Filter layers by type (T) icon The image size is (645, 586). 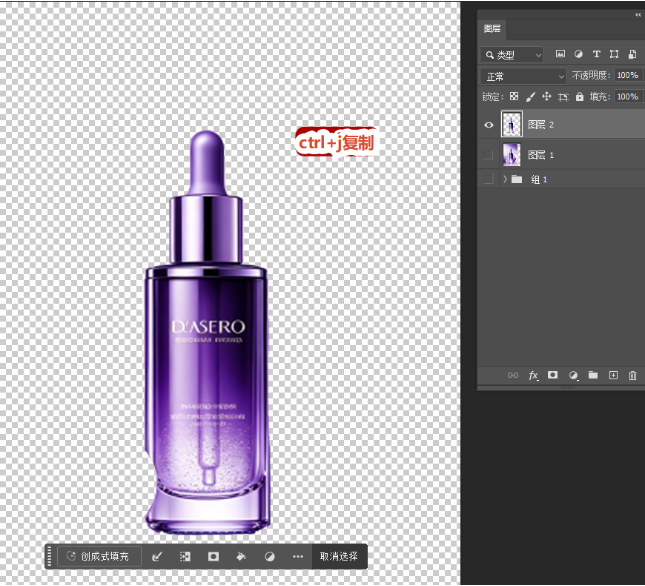(596, 54)
